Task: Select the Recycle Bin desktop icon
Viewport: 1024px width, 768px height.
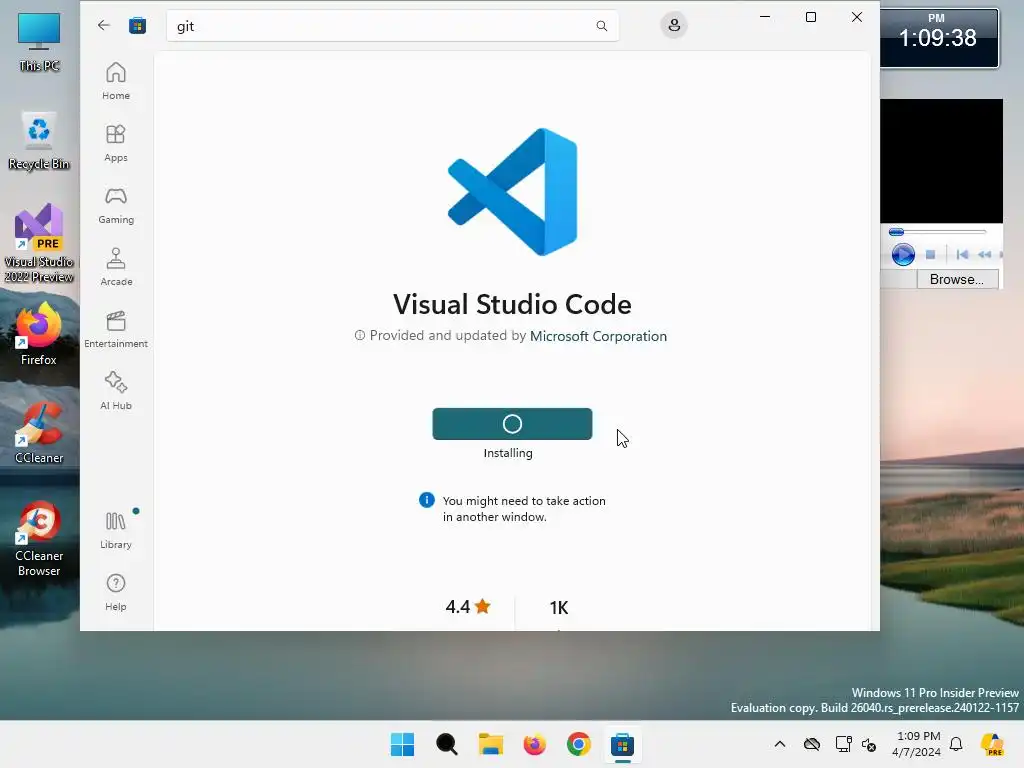Action: [39, 141]
